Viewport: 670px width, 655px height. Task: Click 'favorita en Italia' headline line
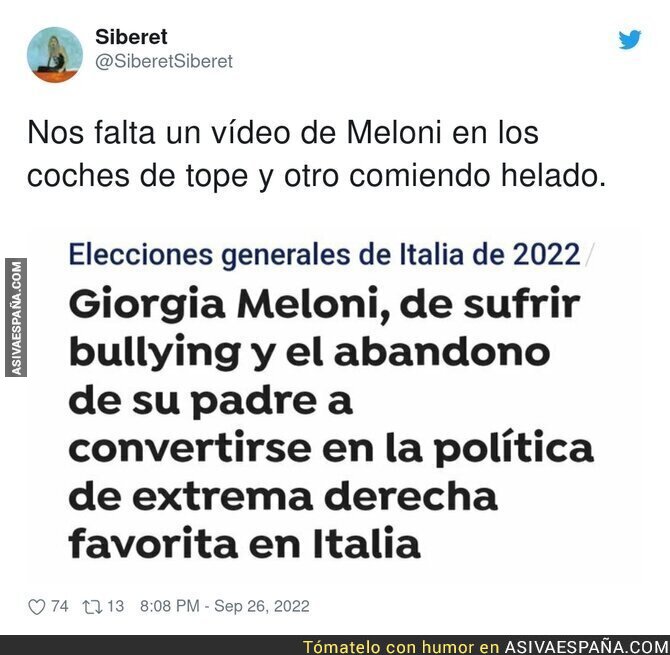244,543
